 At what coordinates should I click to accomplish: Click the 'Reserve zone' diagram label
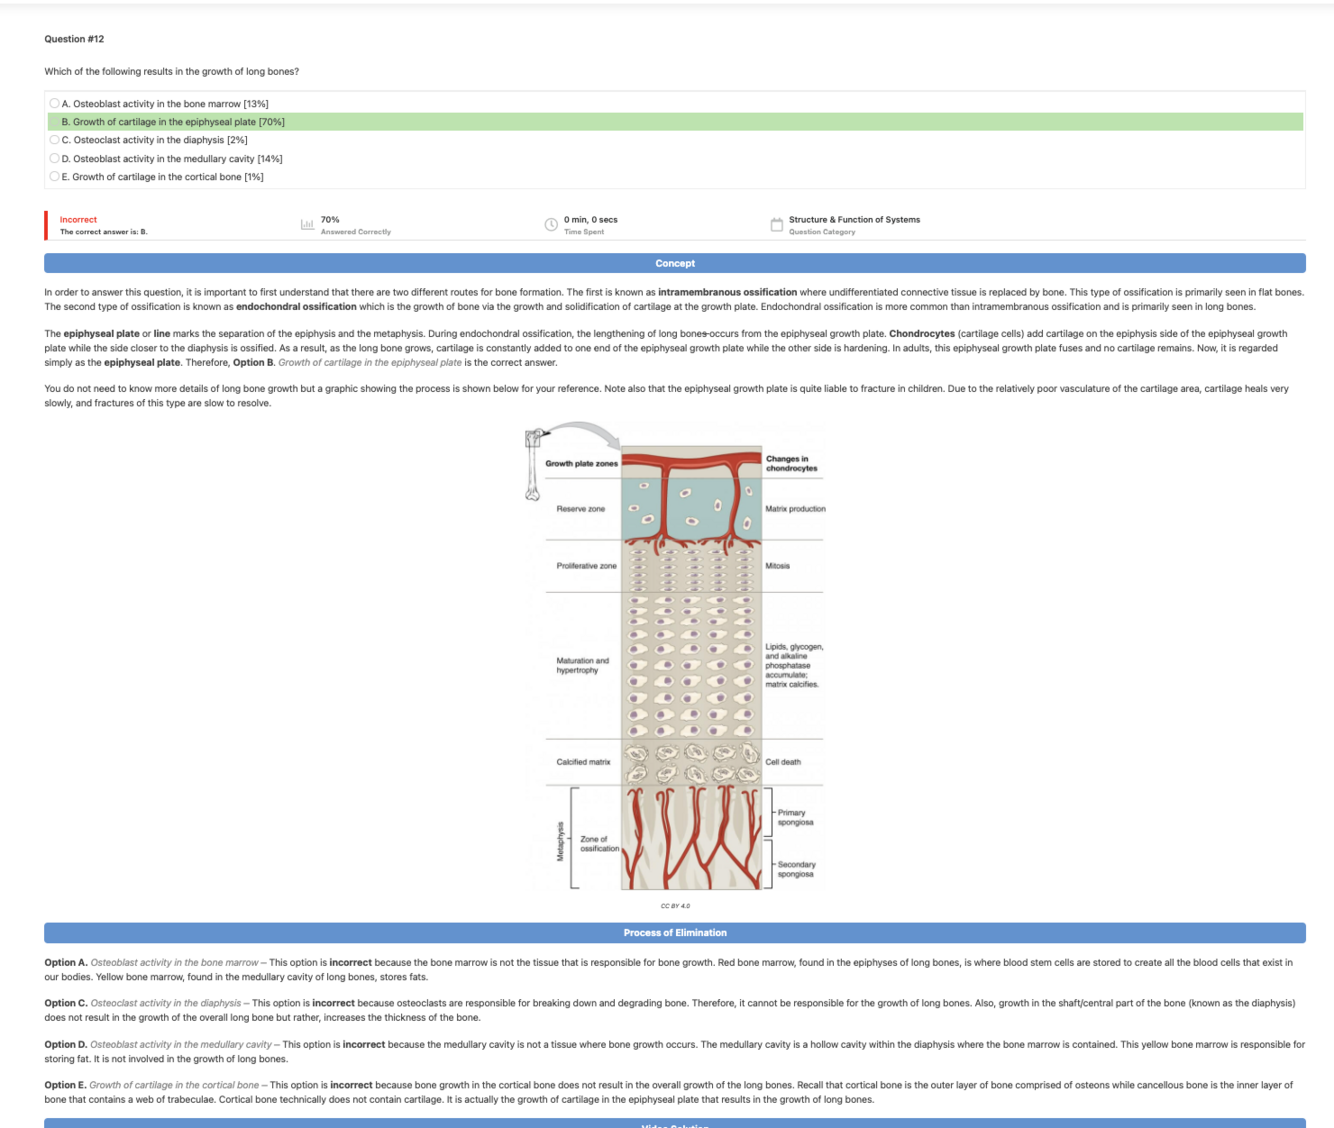click(x=581, y=509)
